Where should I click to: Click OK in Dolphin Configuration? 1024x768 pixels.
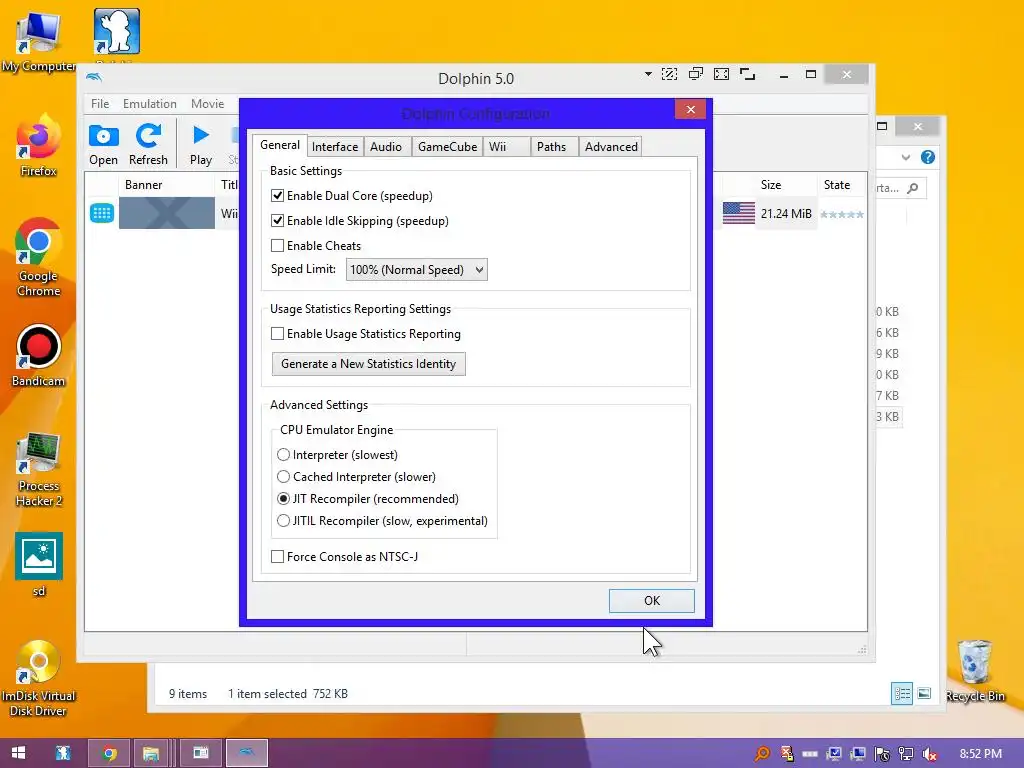652,601
